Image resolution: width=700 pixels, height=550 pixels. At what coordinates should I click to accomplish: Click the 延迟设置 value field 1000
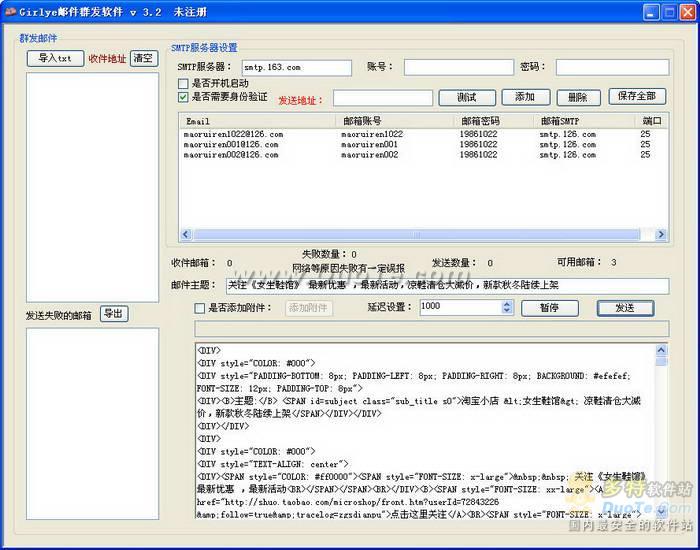461,307
